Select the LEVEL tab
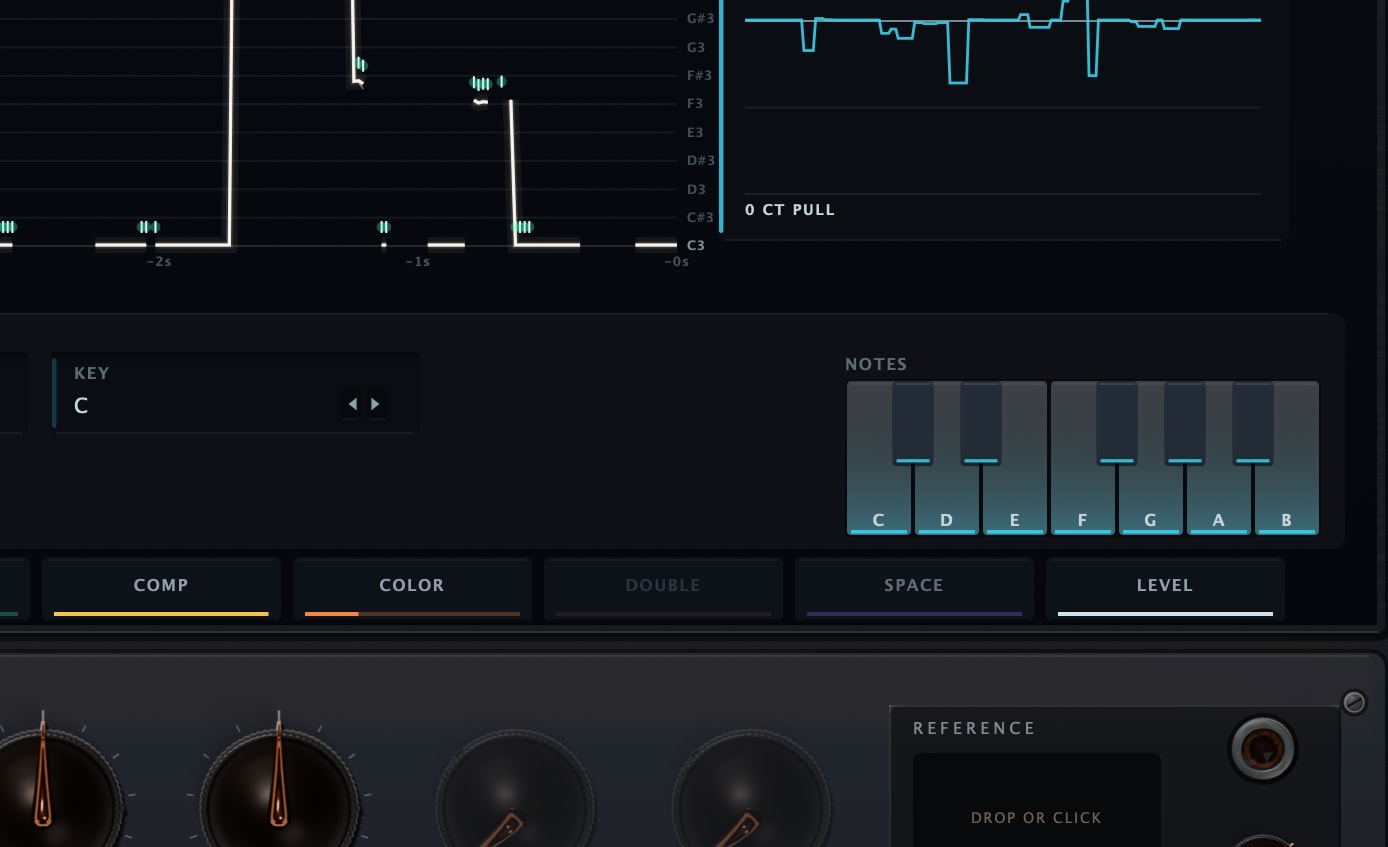This screenshot has width=1388, height=847. coord(1165,589)
